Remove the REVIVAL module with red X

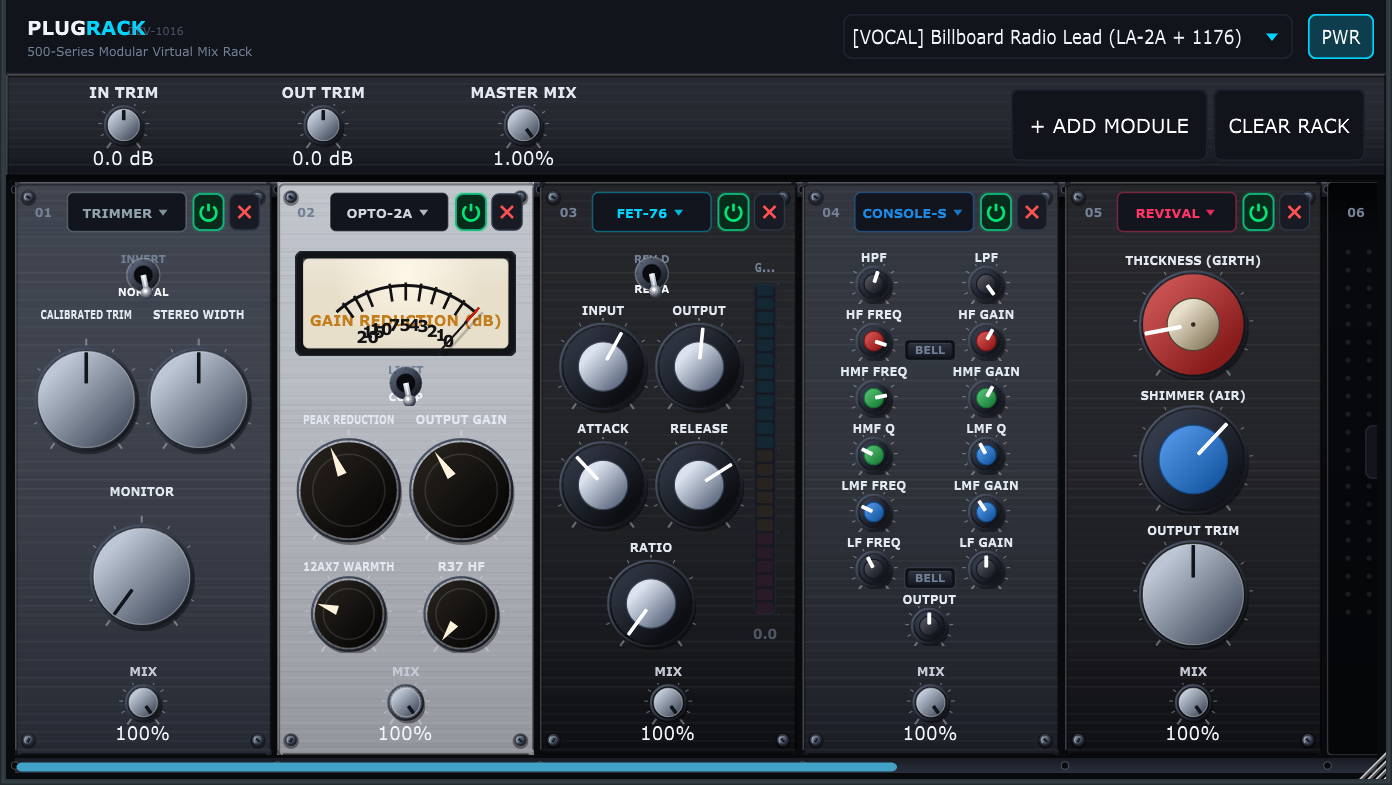point(1294,212)
